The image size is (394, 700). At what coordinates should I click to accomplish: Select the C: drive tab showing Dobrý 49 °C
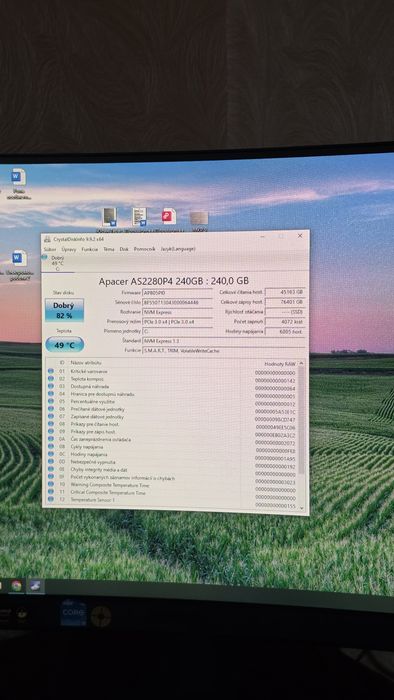pyautogui.click(x=58, y=263)
